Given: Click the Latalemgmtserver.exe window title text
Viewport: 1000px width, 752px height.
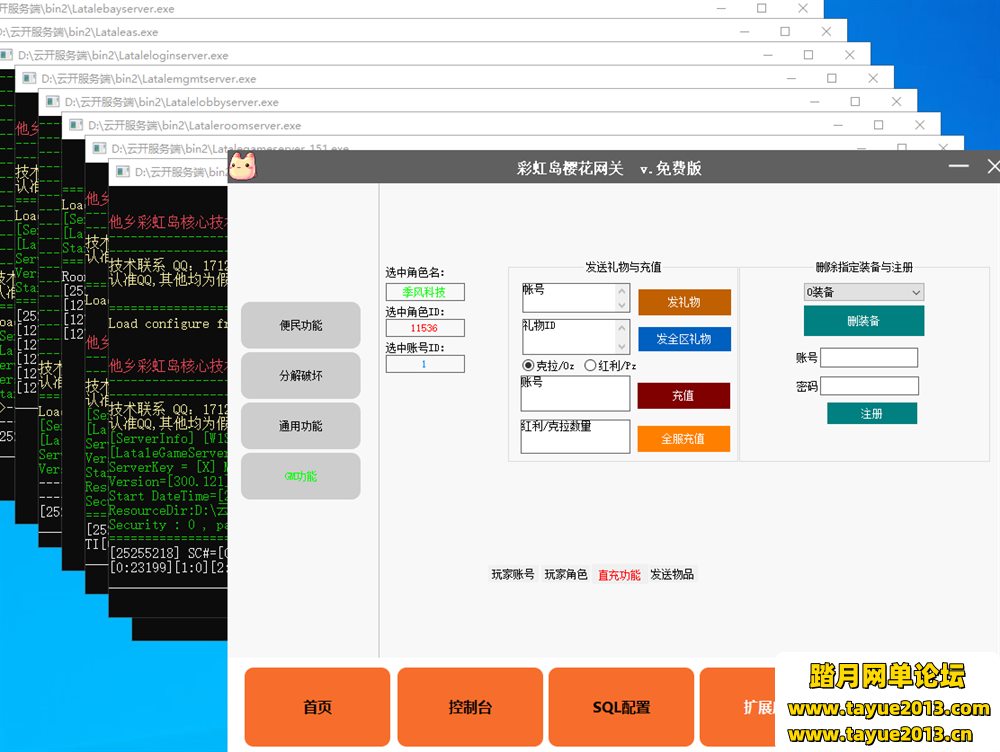Looking at the screenshot, I should (149, 78).
